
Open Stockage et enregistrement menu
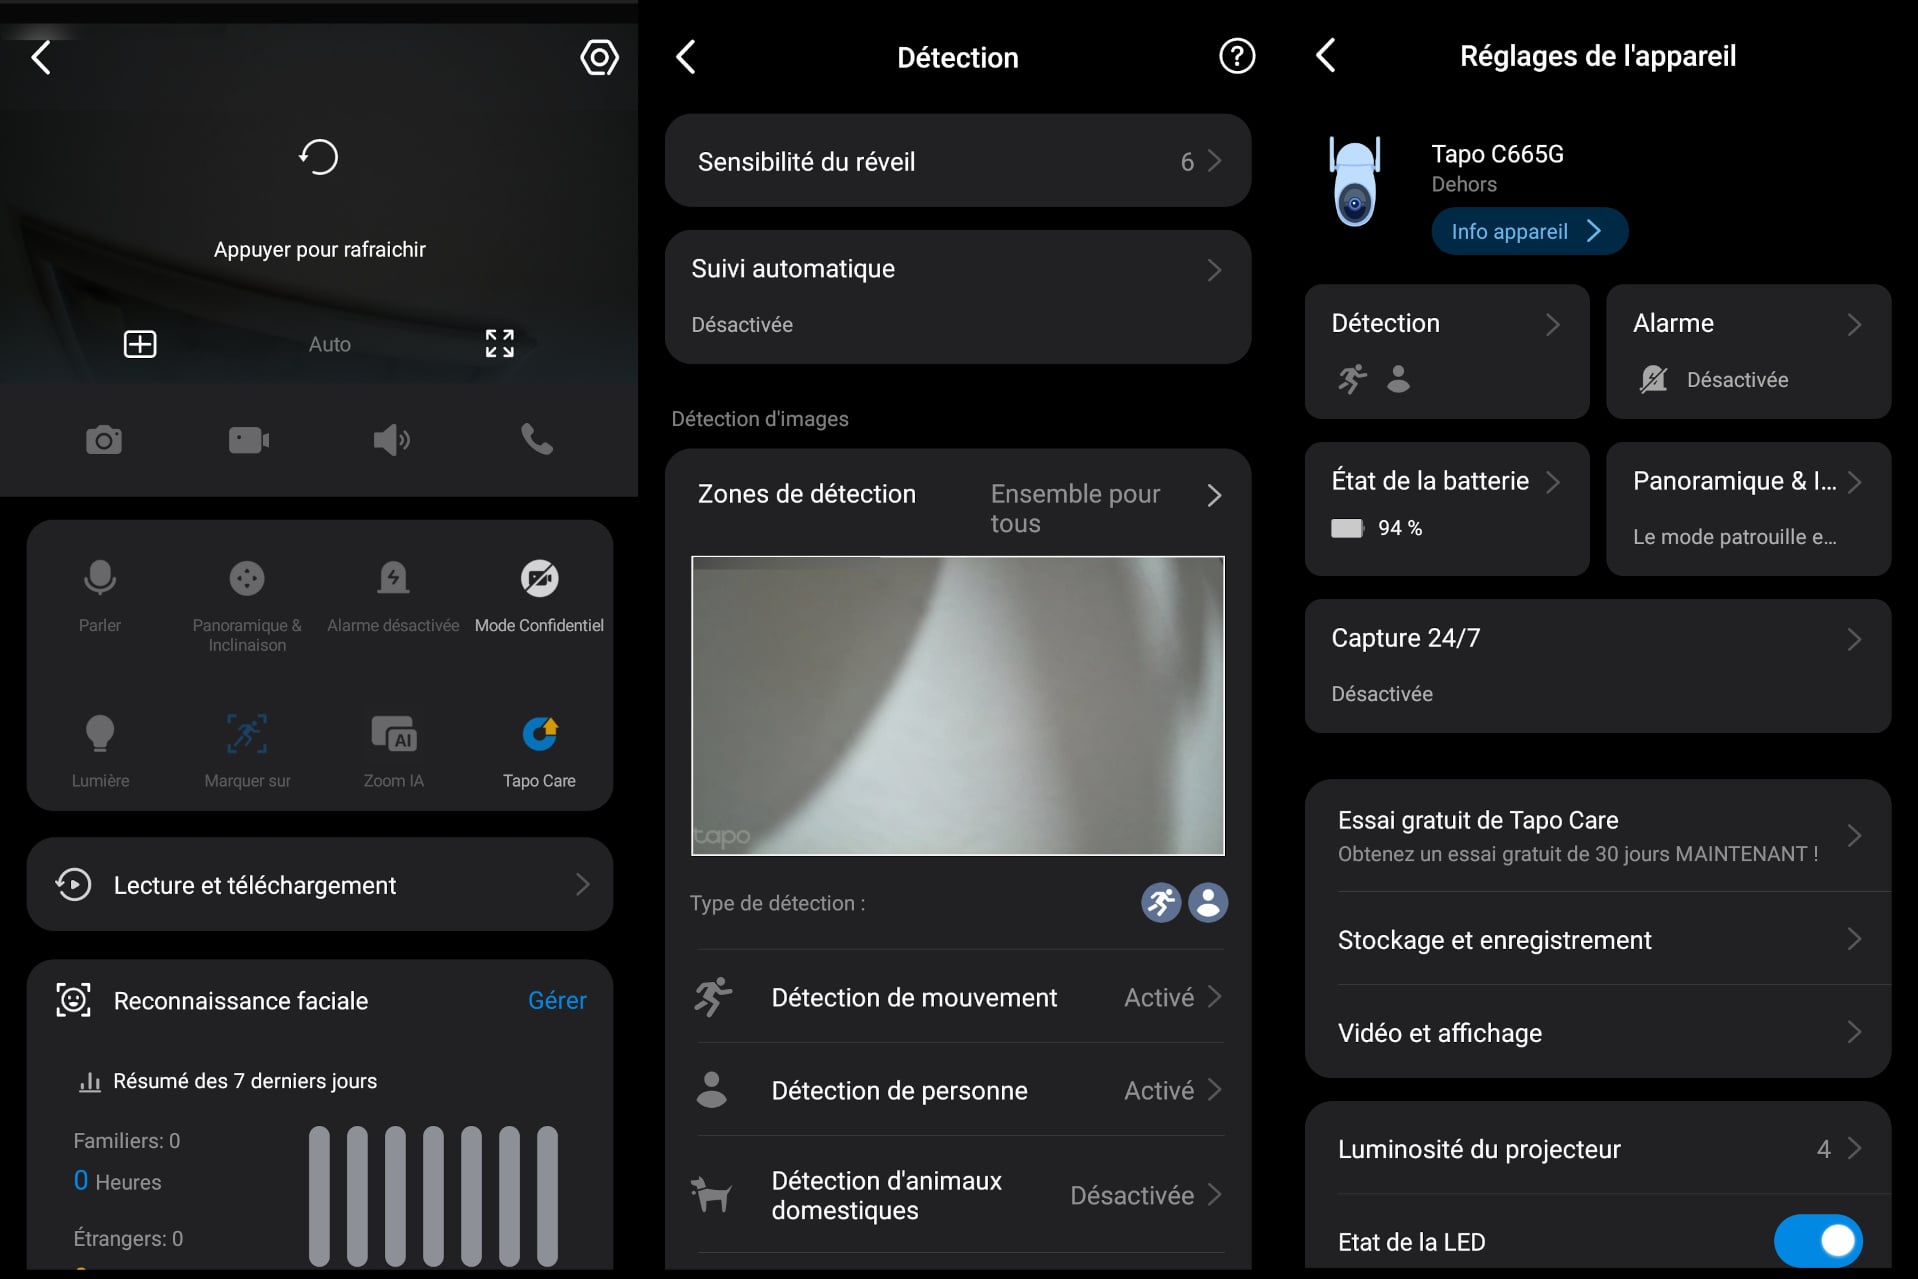pyautogui.click(x=1597, y=939)
